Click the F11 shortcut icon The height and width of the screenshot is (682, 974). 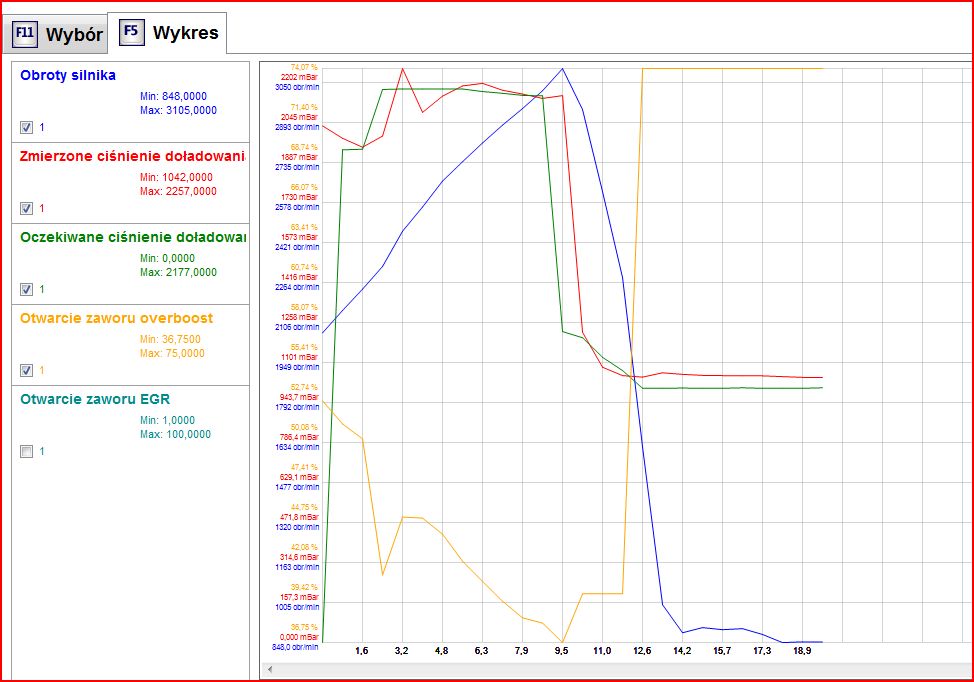click(26, 35)
